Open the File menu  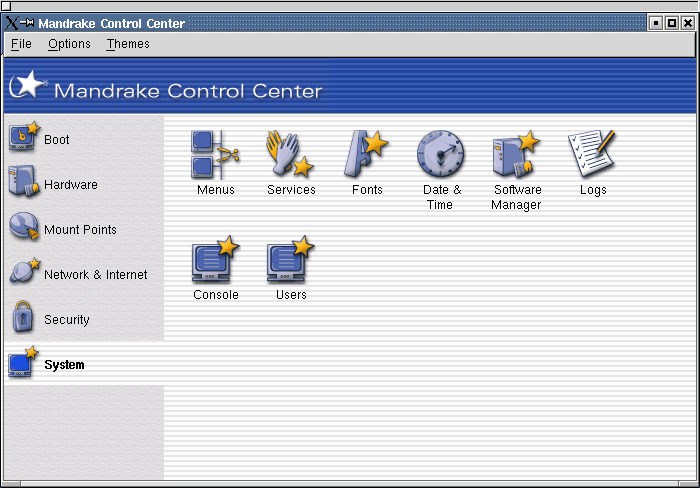21,44
